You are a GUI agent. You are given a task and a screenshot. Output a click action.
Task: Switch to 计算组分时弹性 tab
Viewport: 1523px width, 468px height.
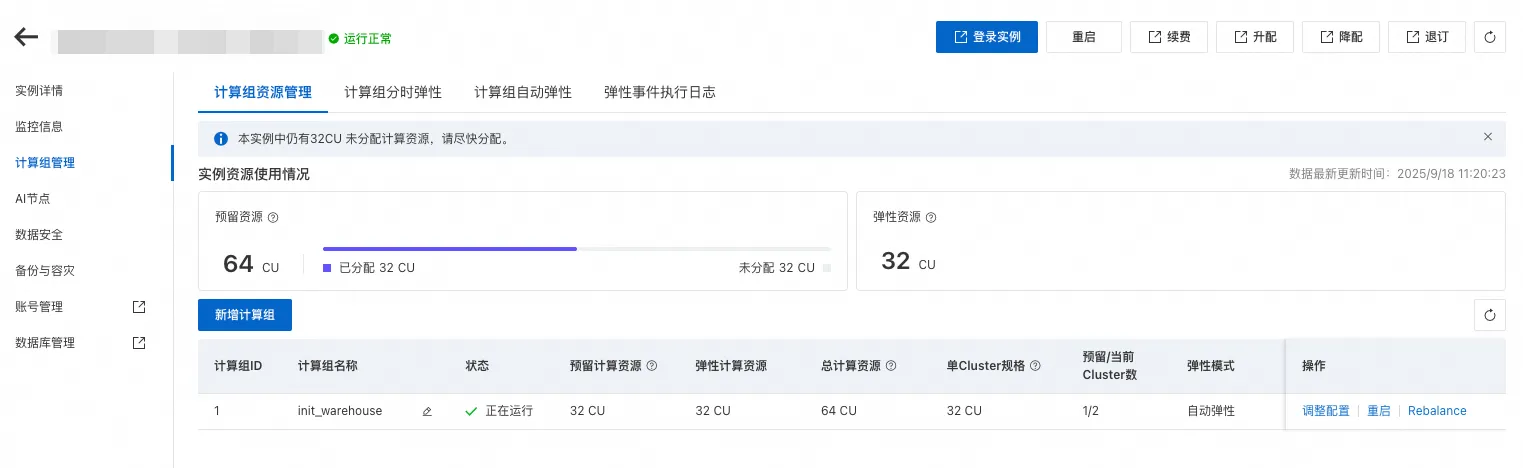(x=393, y=92)
